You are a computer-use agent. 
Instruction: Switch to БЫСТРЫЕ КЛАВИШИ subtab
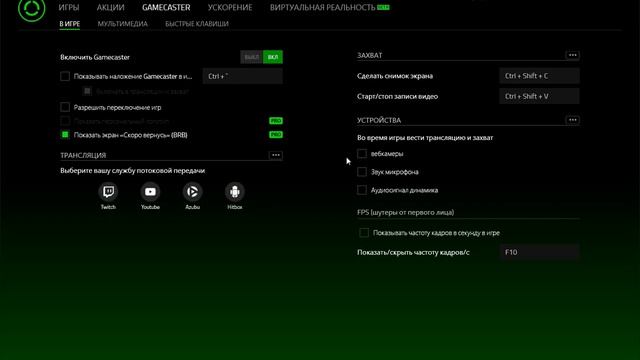[197, 24]
